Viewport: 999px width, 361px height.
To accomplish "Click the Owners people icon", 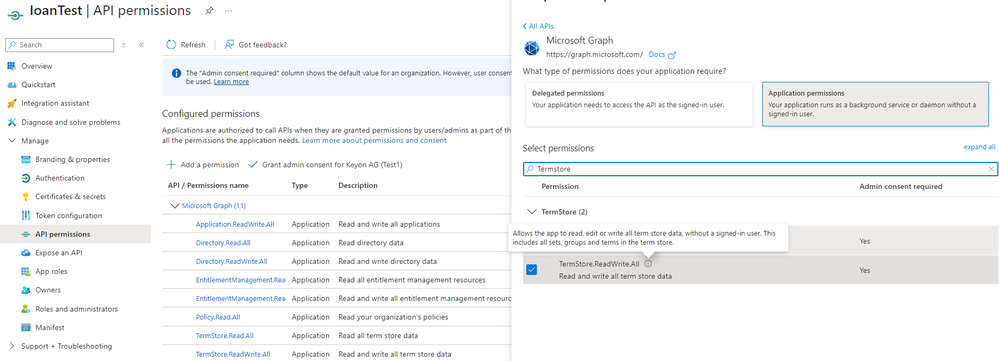I will click(25, 290).
